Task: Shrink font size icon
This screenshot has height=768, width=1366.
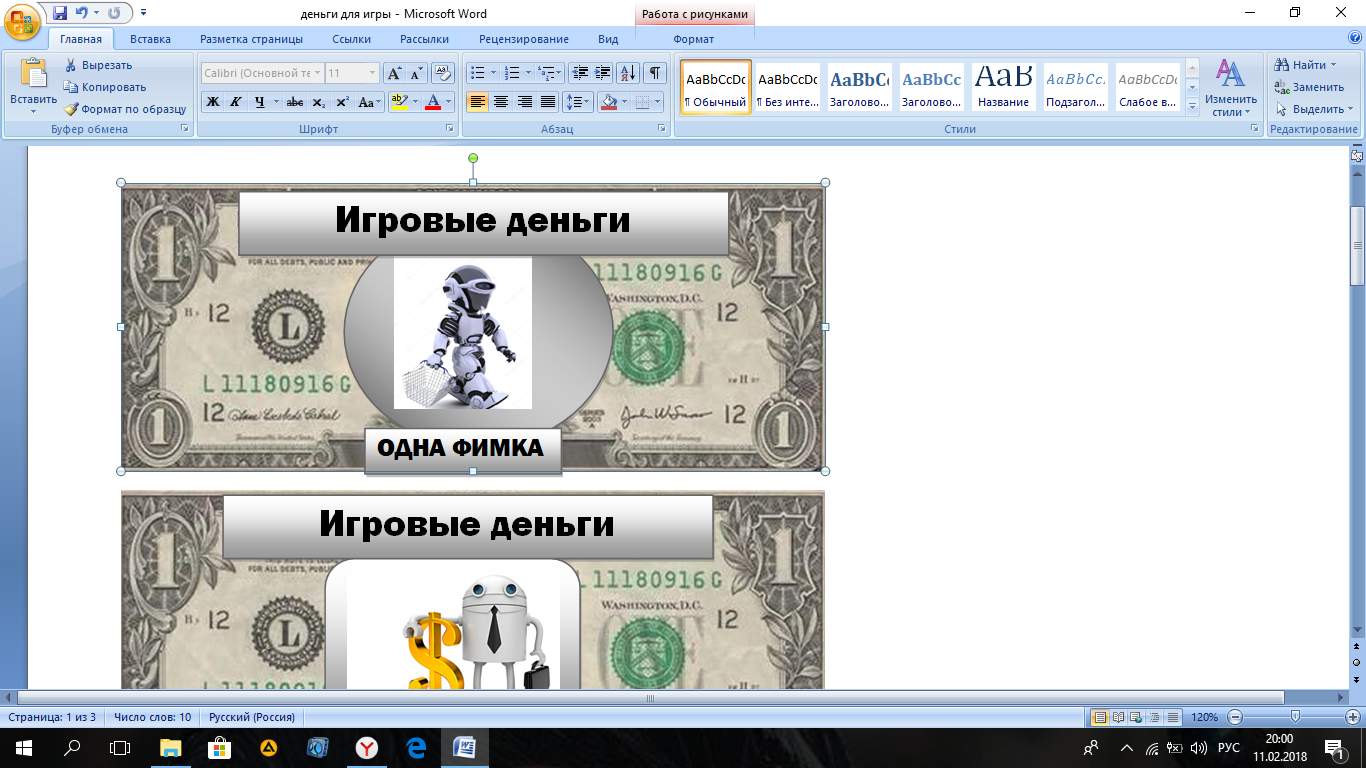Action: (x=416, y=73)
